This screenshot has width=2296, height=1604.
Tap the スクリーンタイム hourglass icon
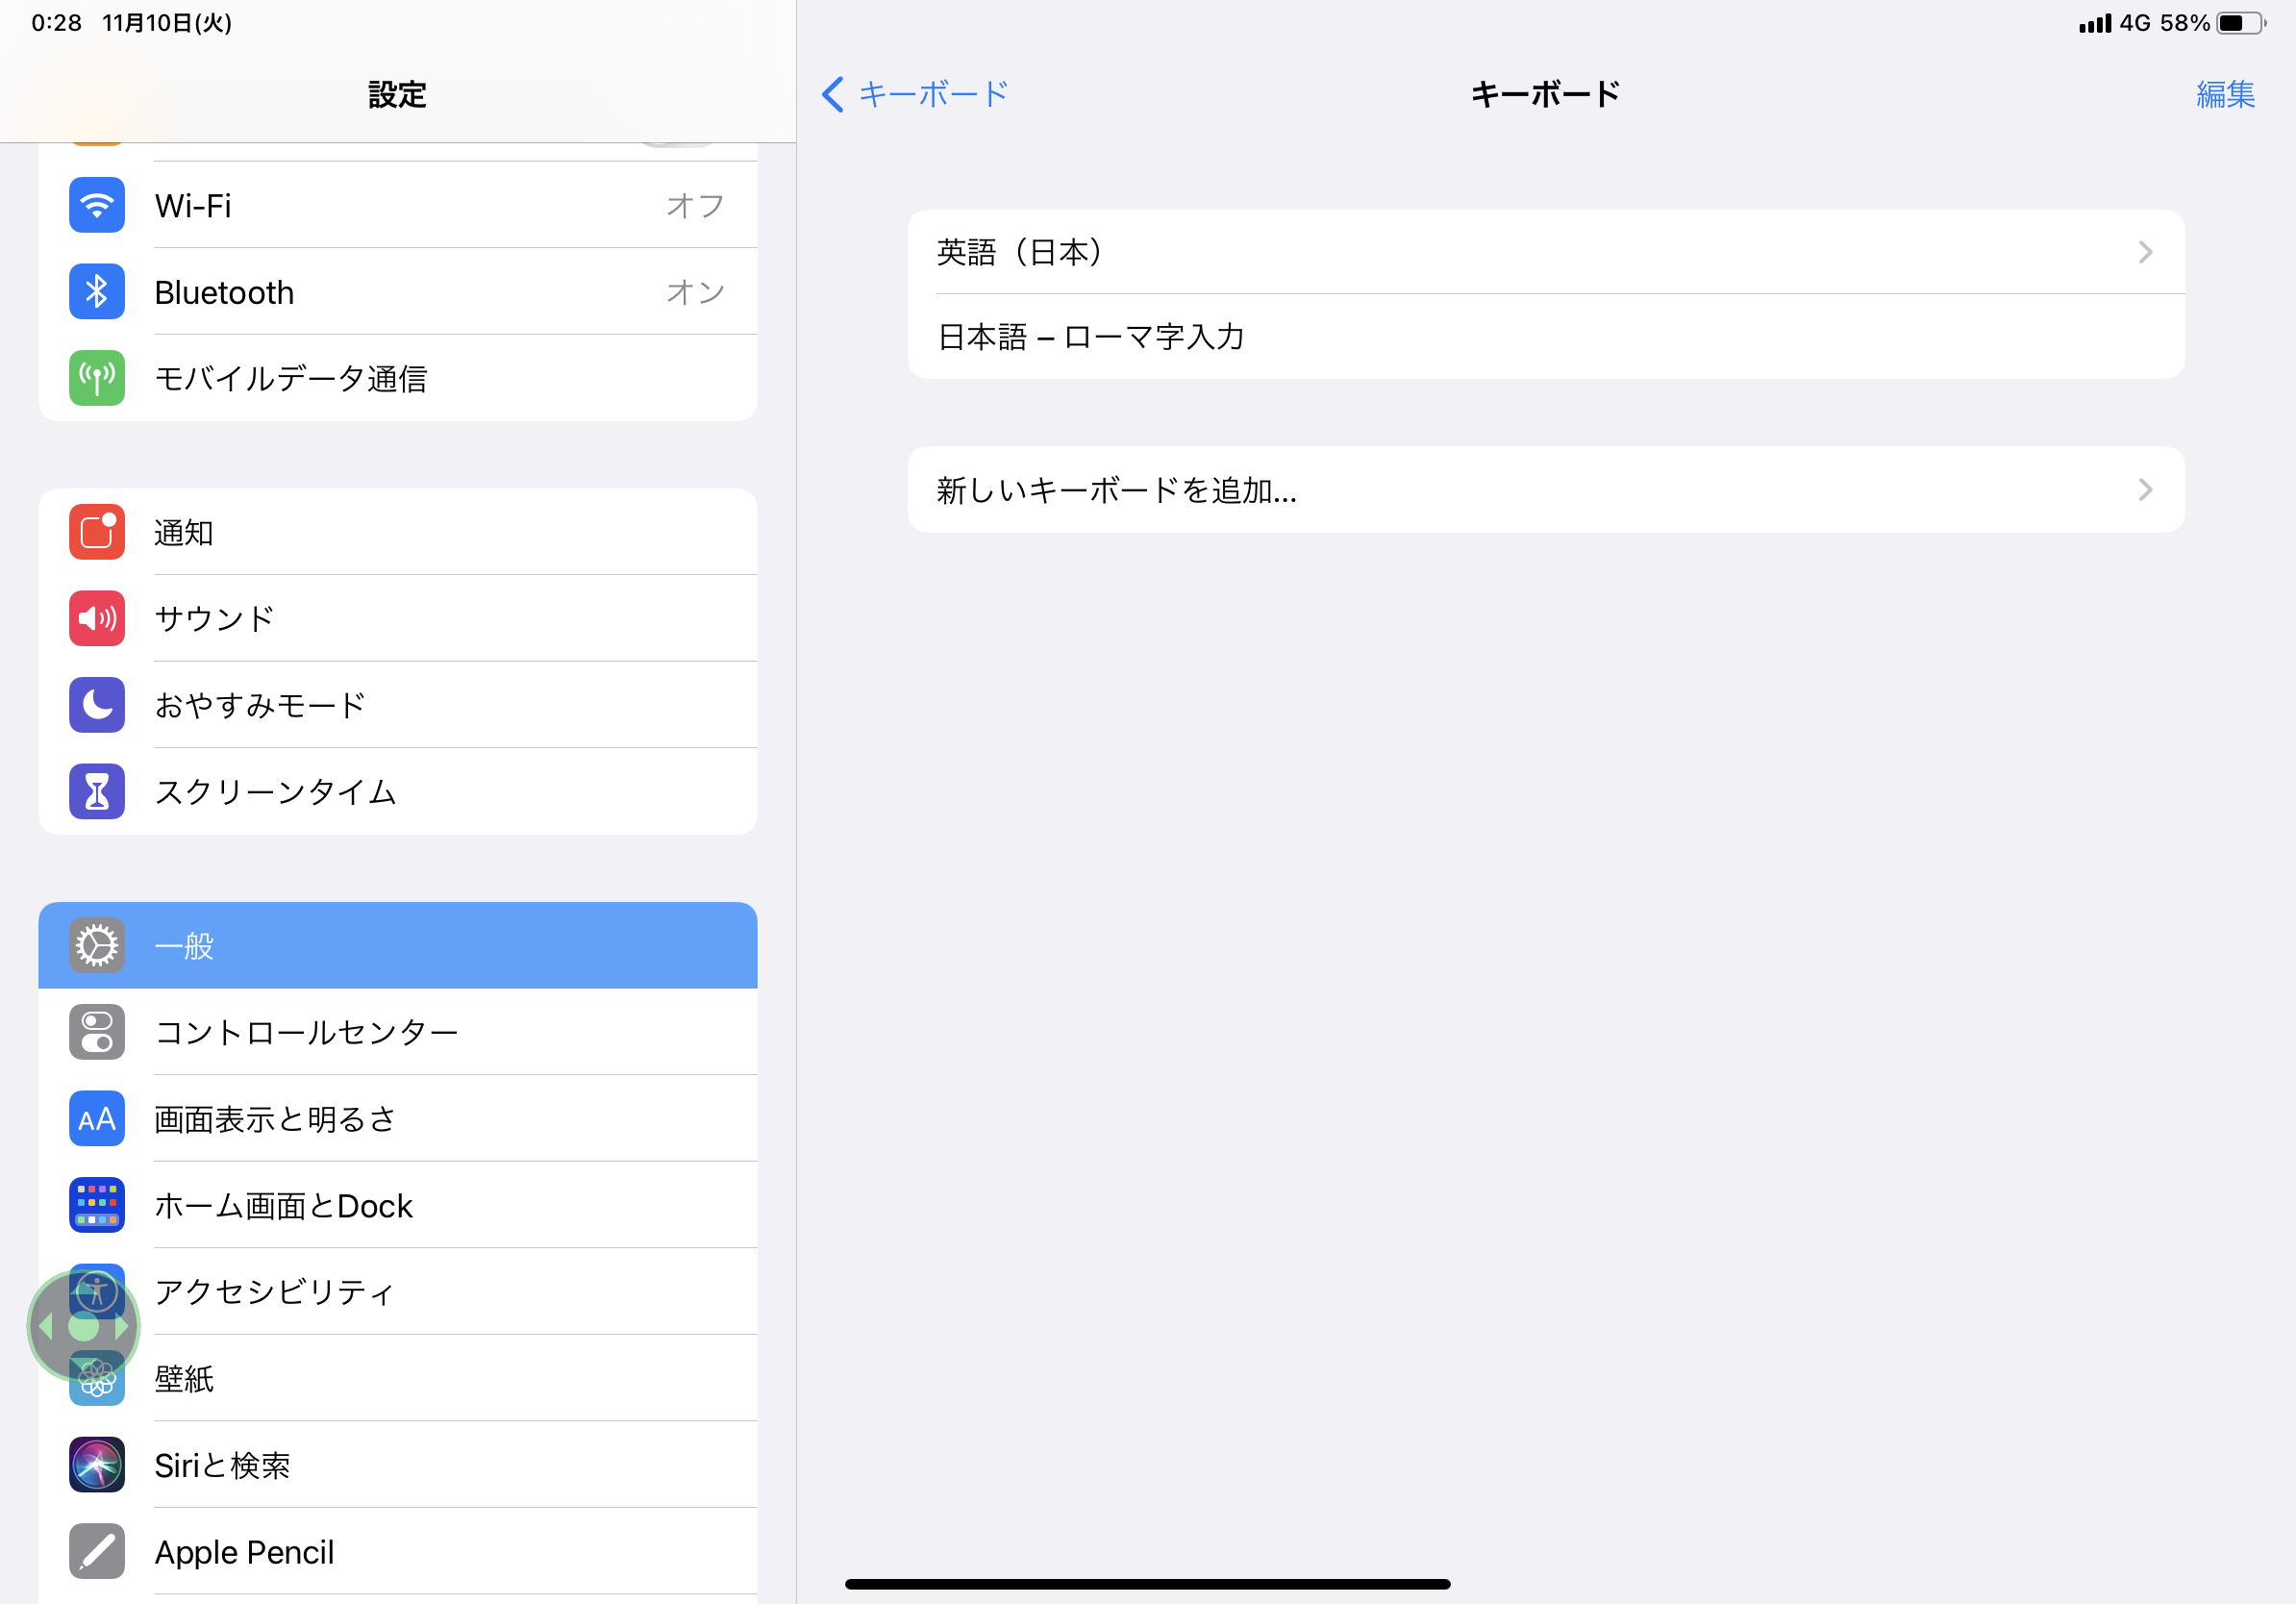97,792
